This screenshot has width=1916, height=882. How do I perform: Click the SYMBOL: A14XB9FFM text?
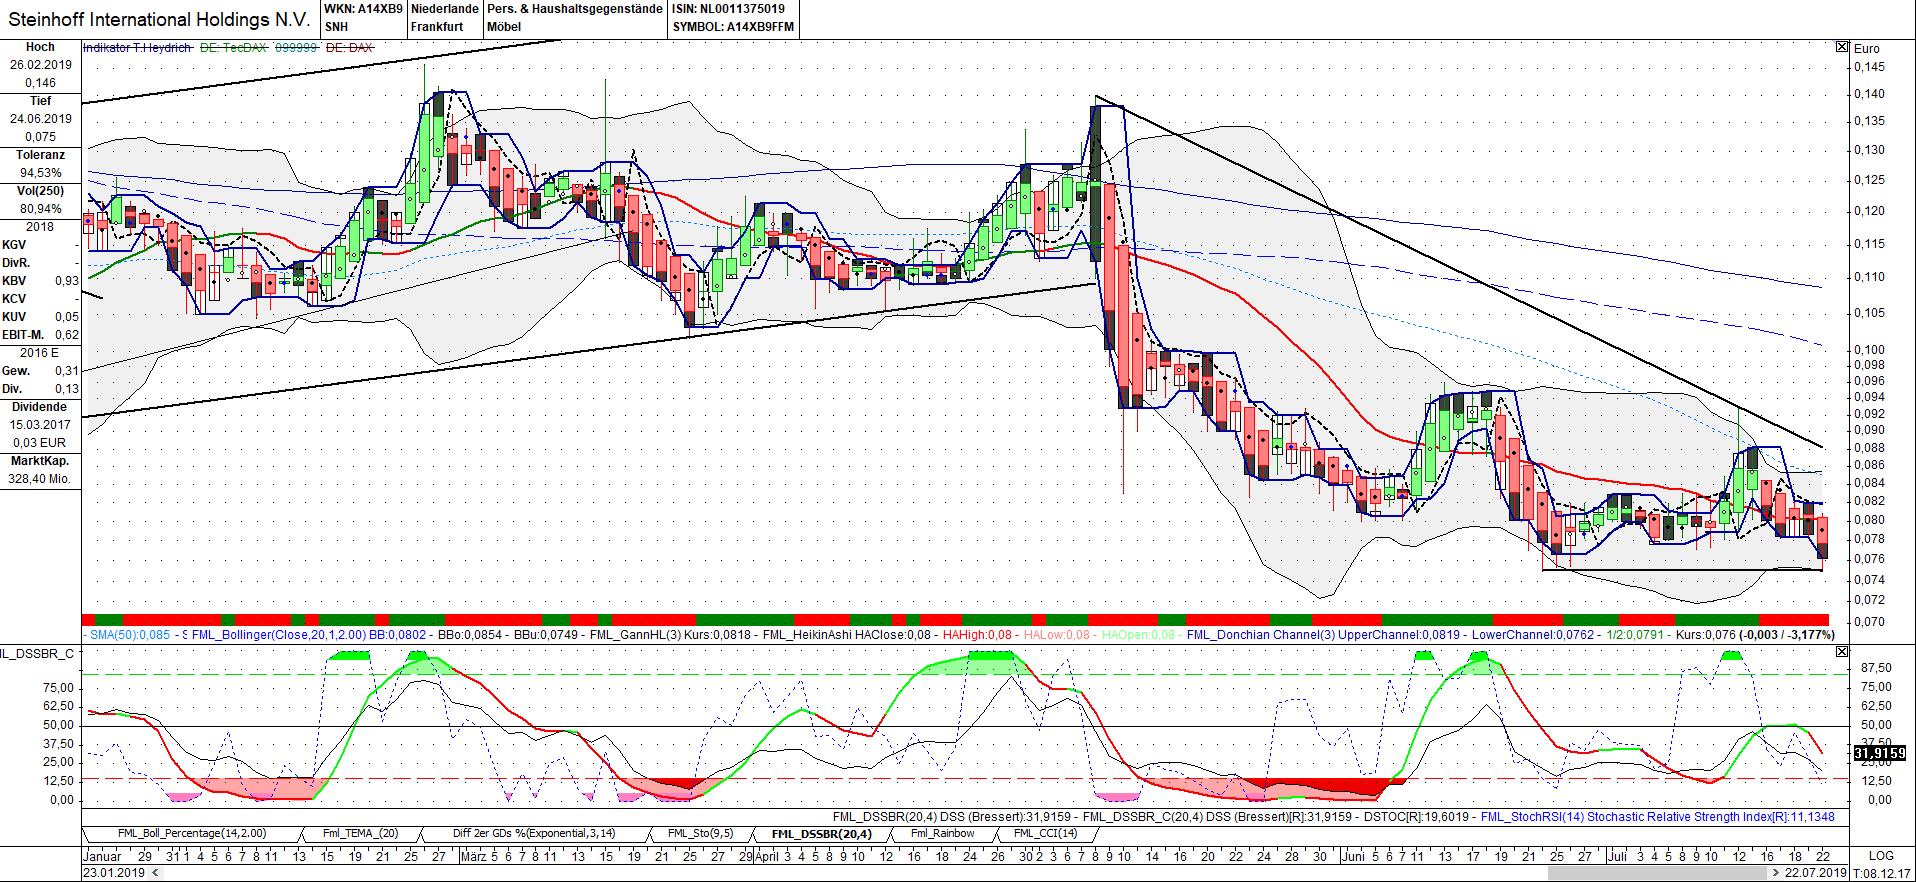pos(733,27)
